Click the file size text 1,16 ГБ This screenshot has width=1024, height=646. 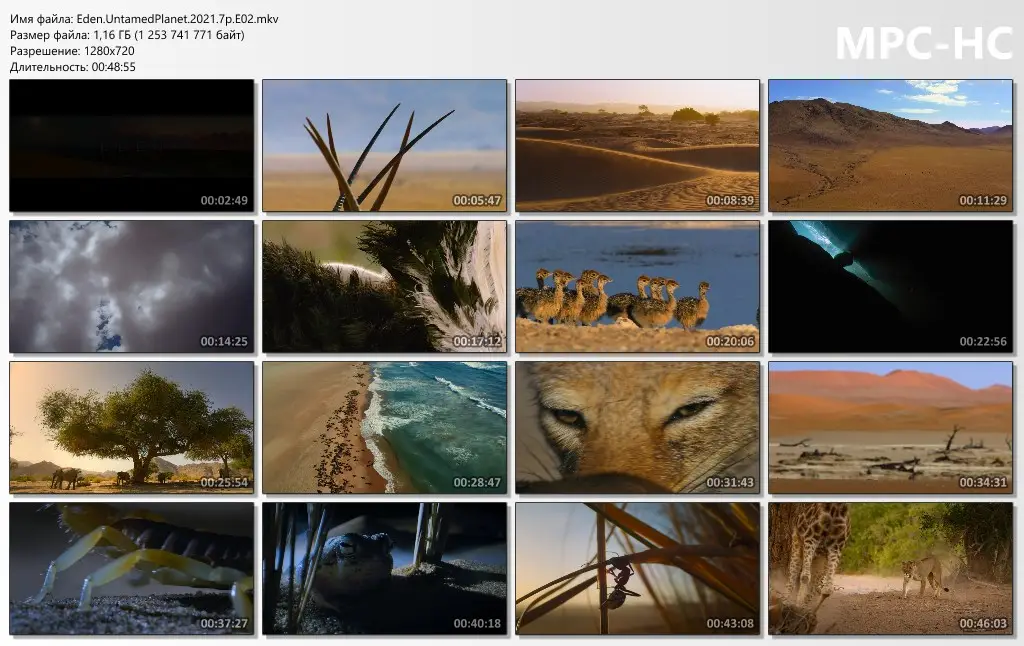tap(112, 35)
